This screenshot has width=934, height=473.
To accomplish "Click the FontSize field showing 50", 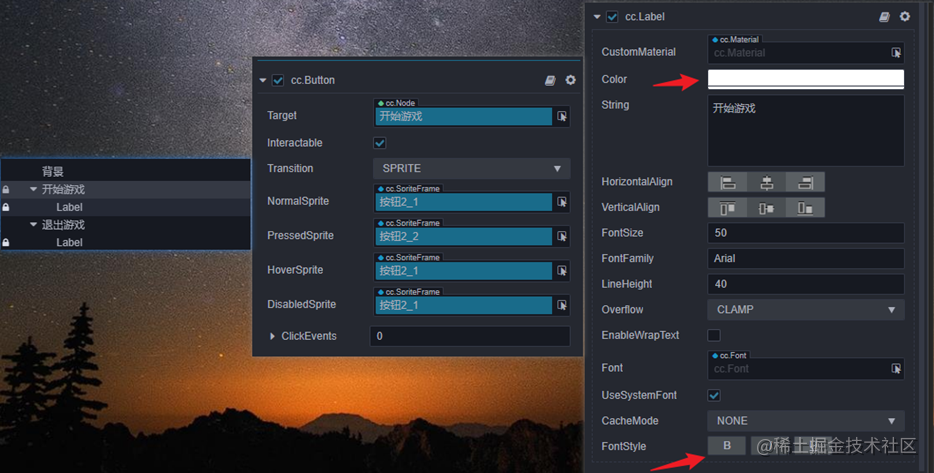I will [806, 233].
